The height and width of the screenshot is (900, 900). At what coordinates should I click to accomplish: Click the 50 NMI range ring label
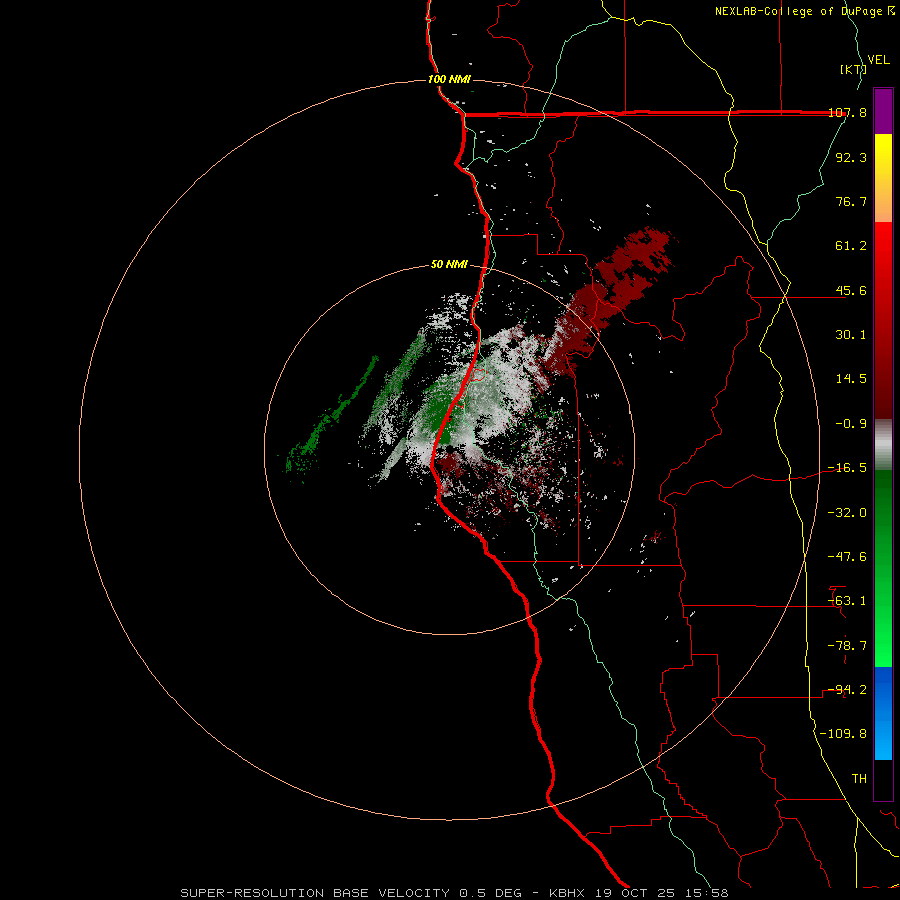pyautogui.click(x=449, y=264)
